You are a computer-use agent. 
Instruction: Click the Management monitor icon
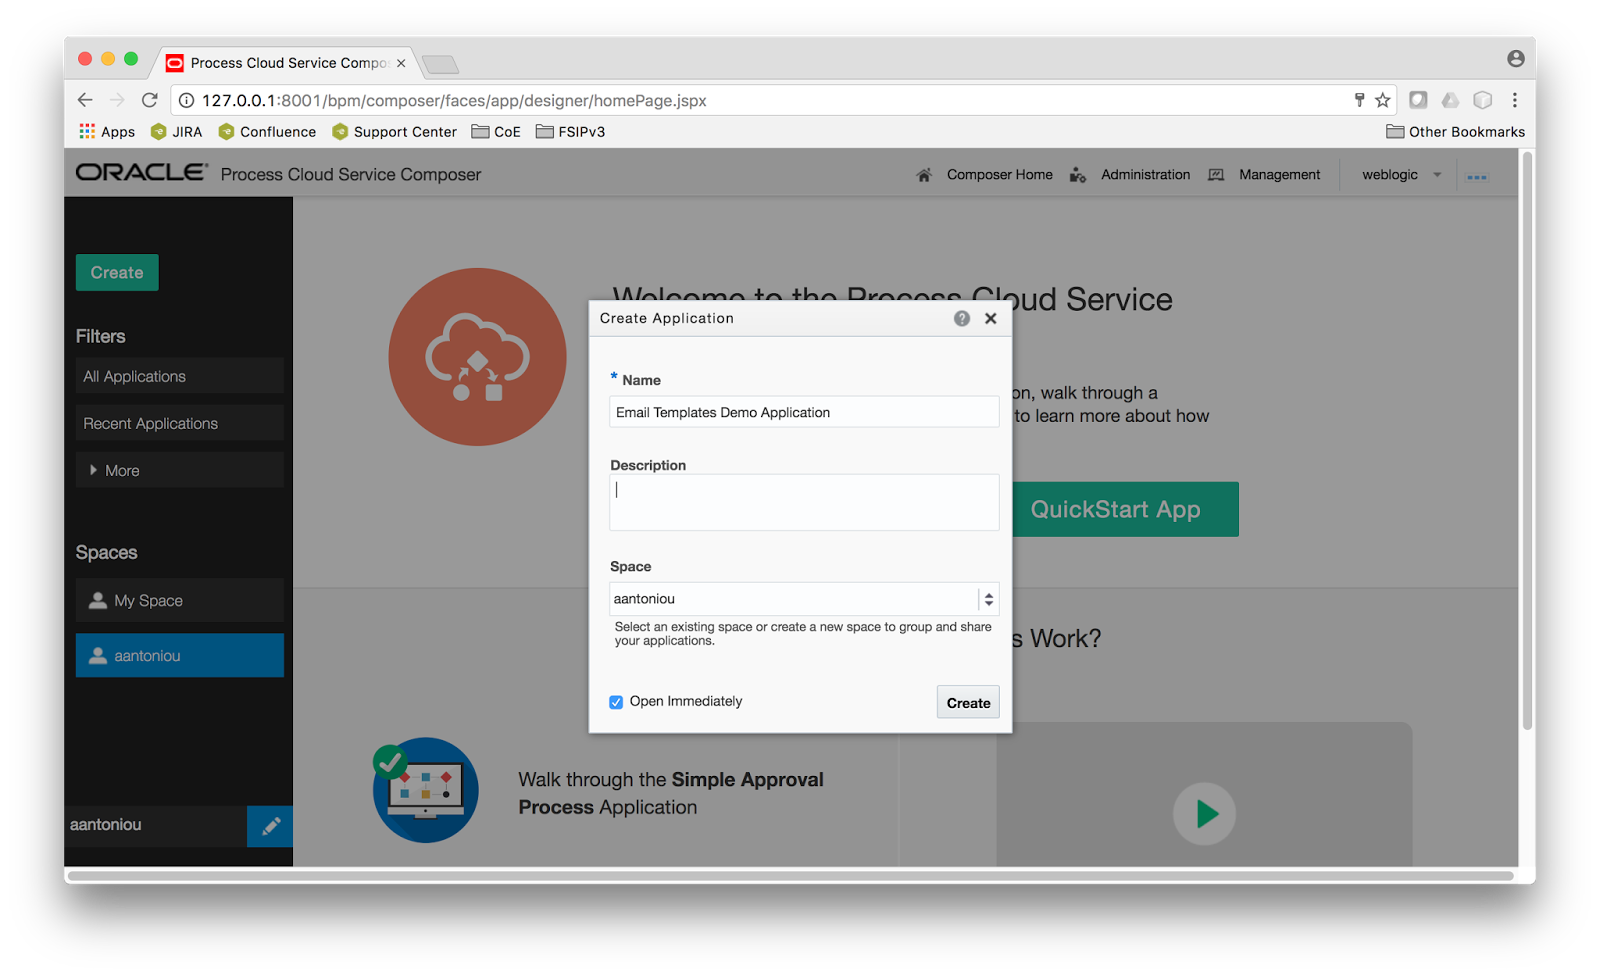click(1216, 174)
